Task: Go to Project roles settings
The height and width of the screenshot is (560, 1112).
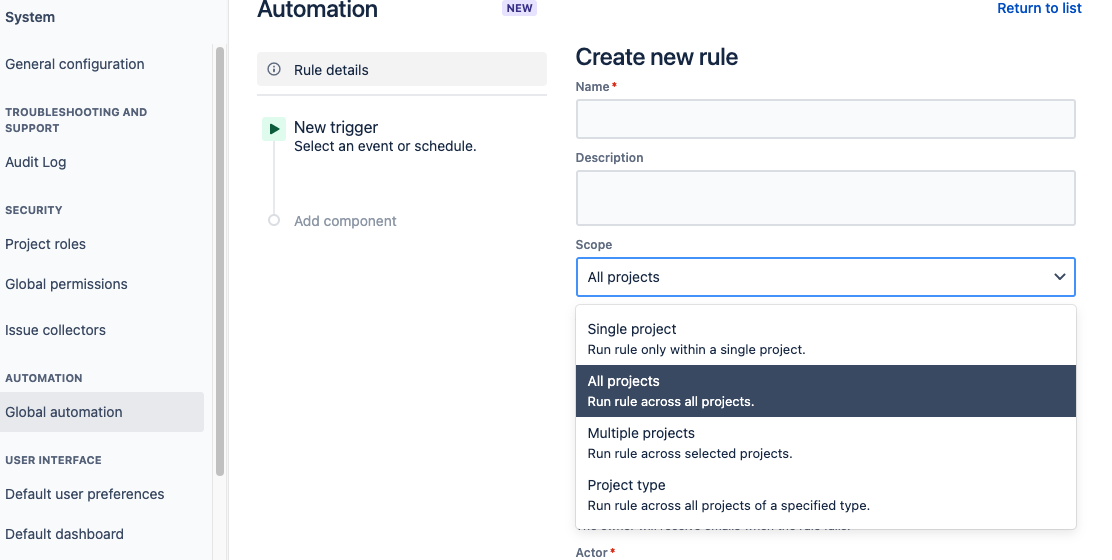Action: [46, 244]
